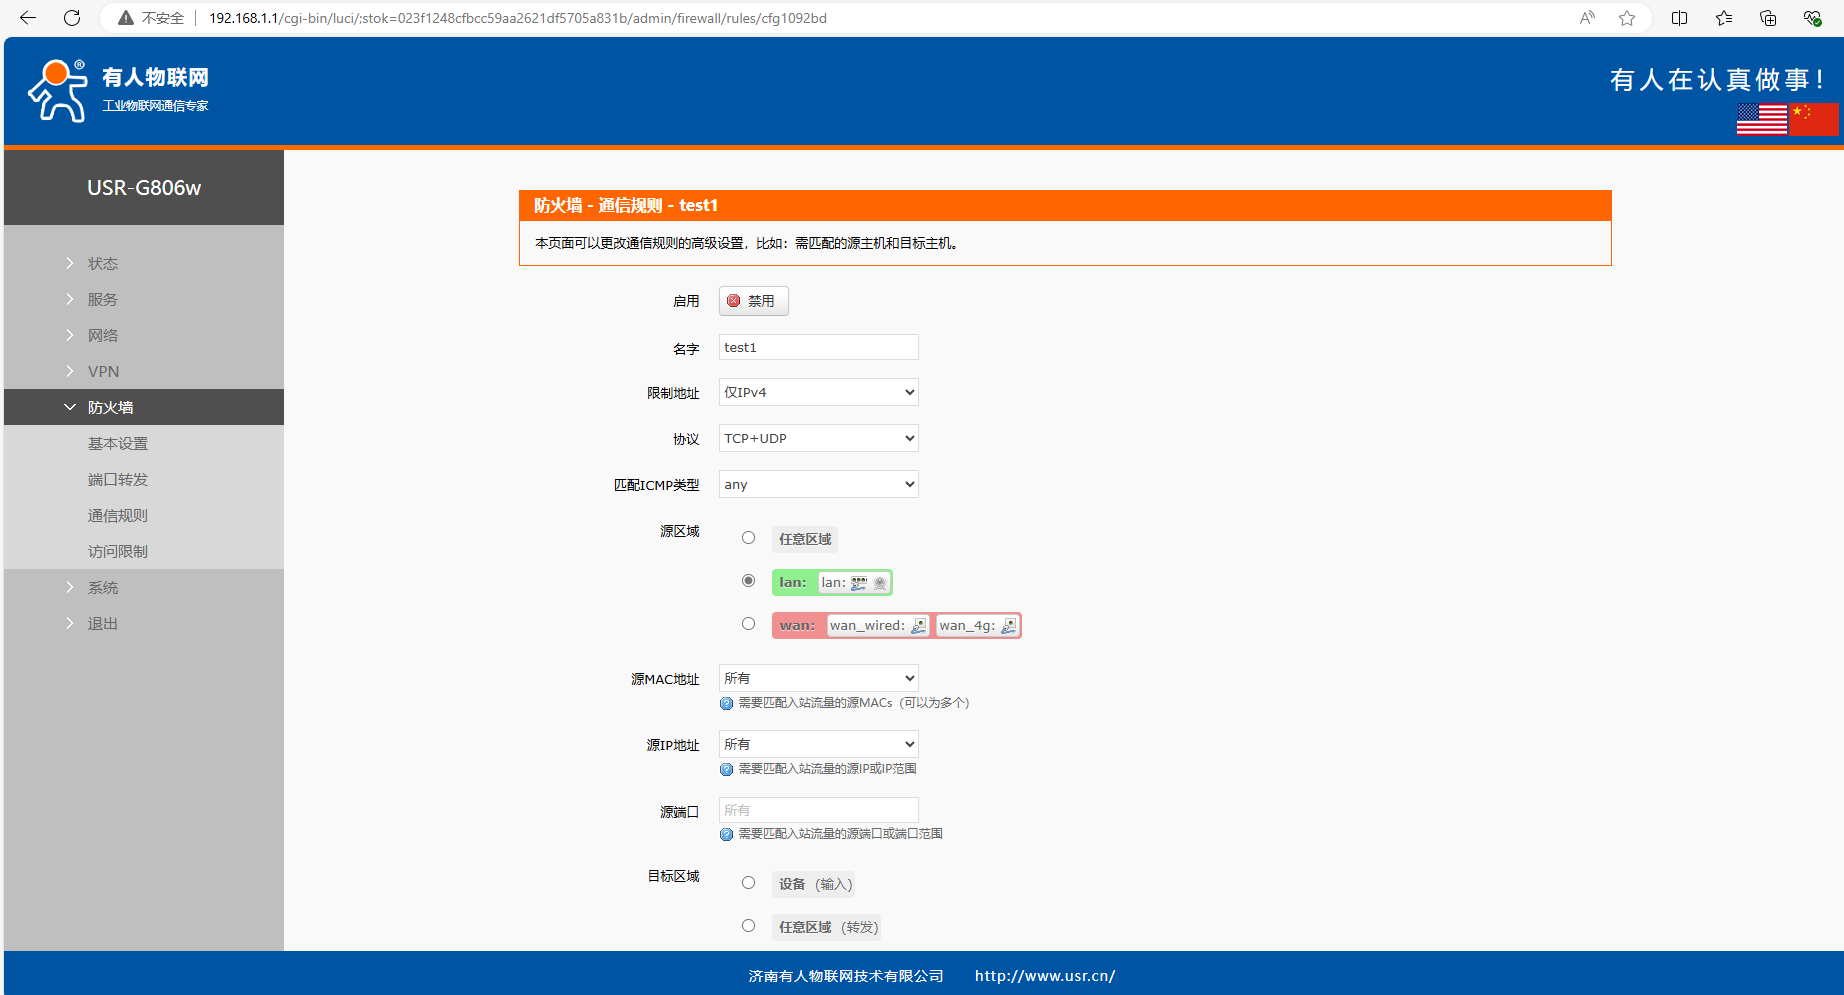Click the China flag language icon

(x=1814, y=119)
